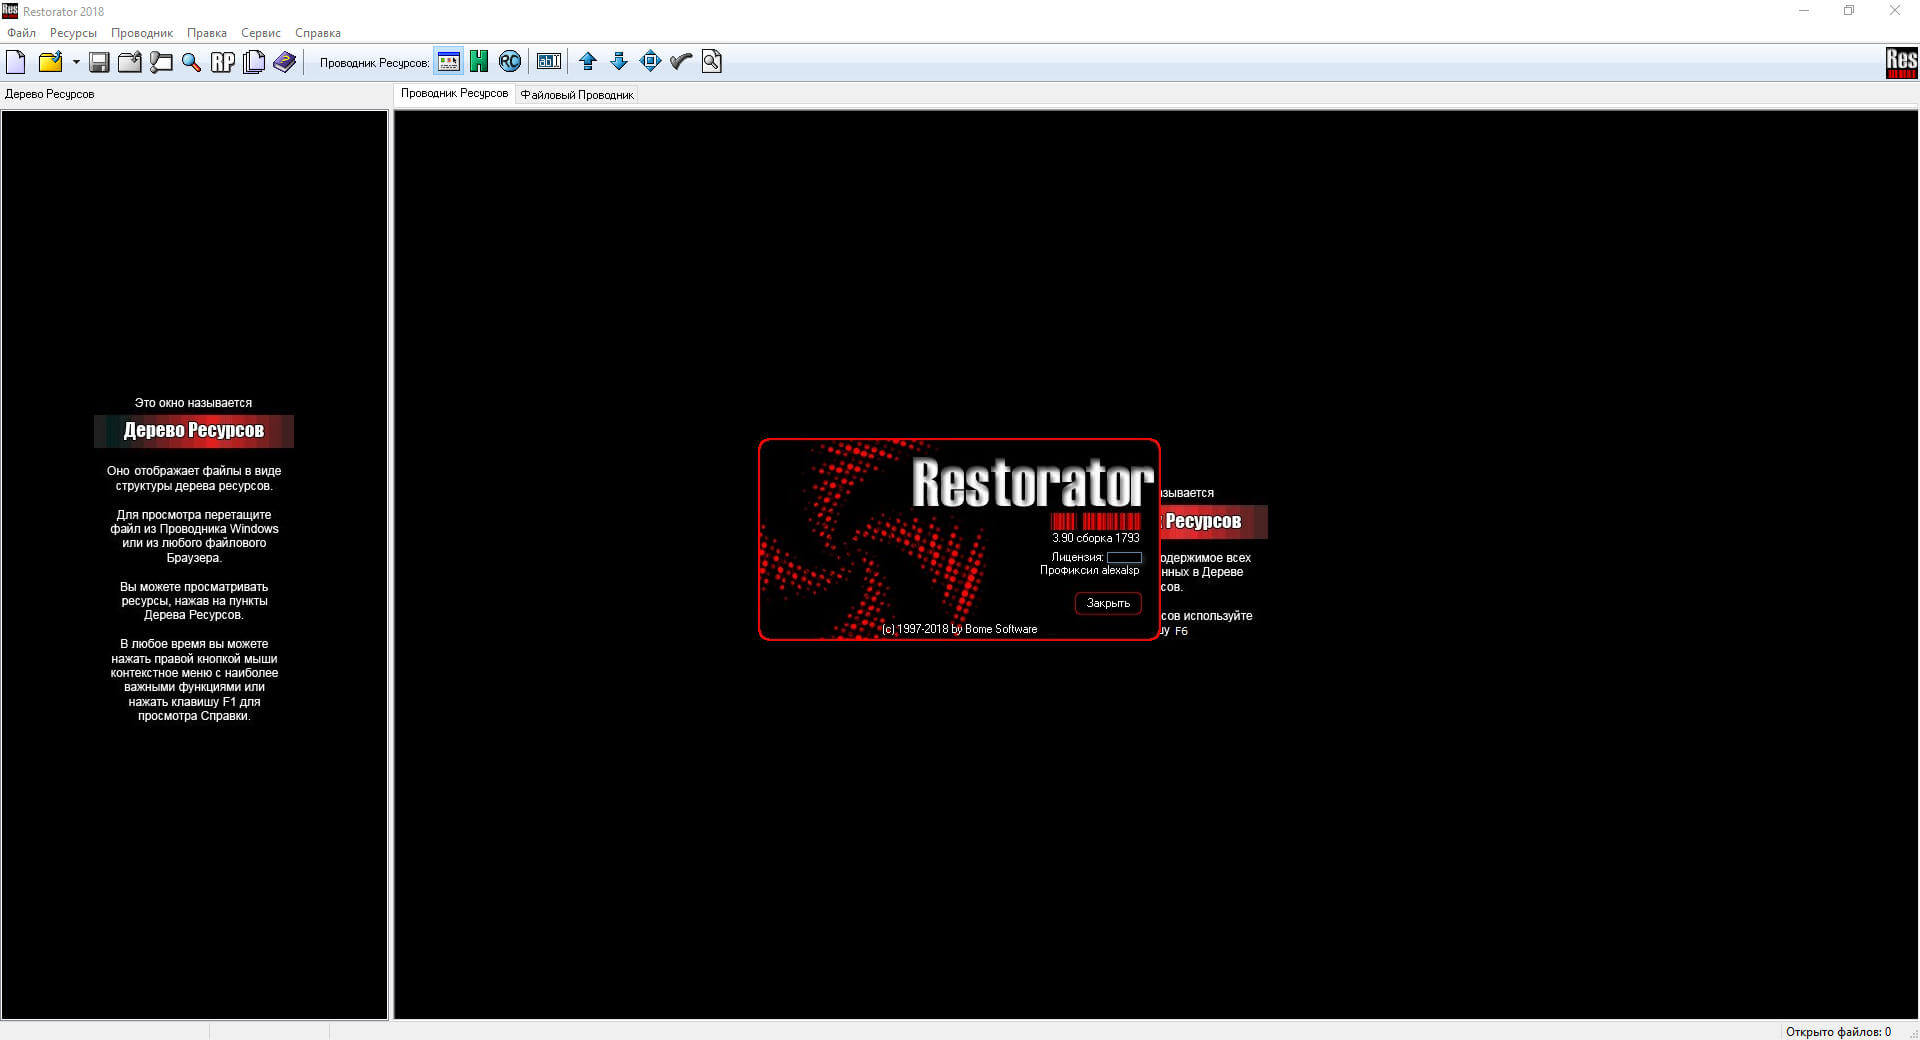Screen dimensions: 1920x1040
Task: Open the Ресурсы menu
Action: point(73,33)
